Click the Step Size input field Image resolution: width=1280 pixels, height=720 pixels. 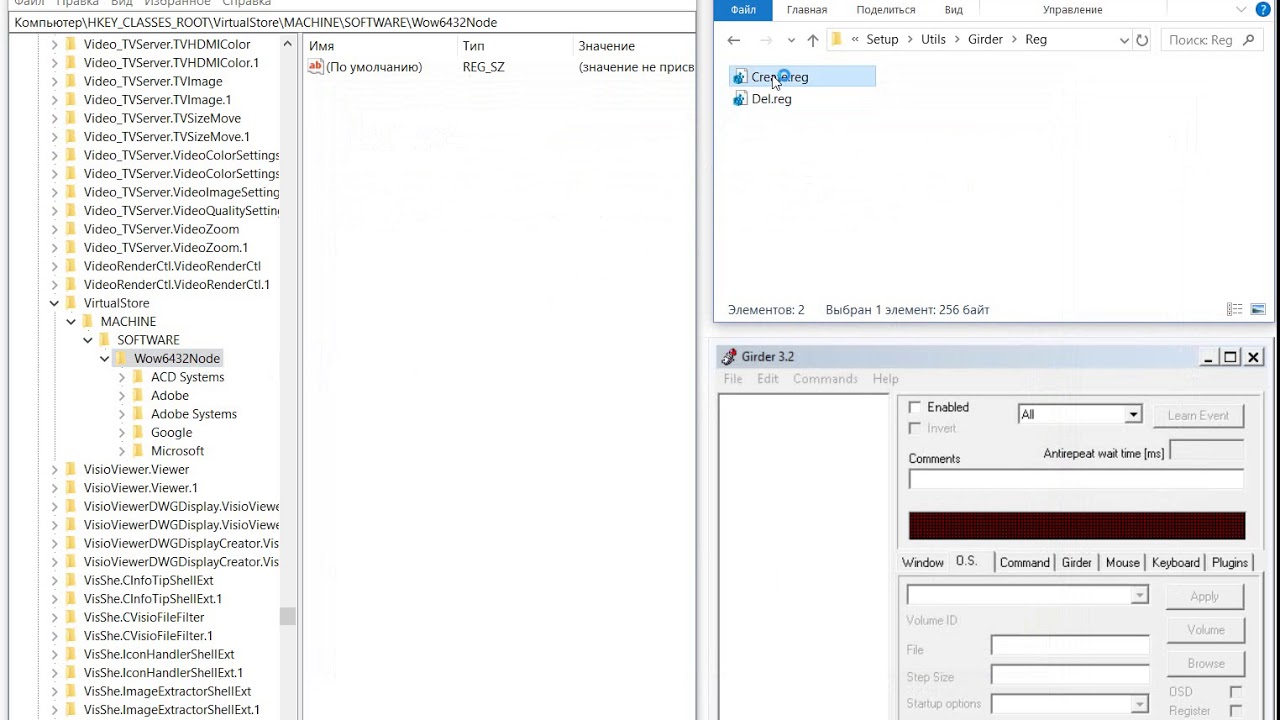(x=1070, y=676)
